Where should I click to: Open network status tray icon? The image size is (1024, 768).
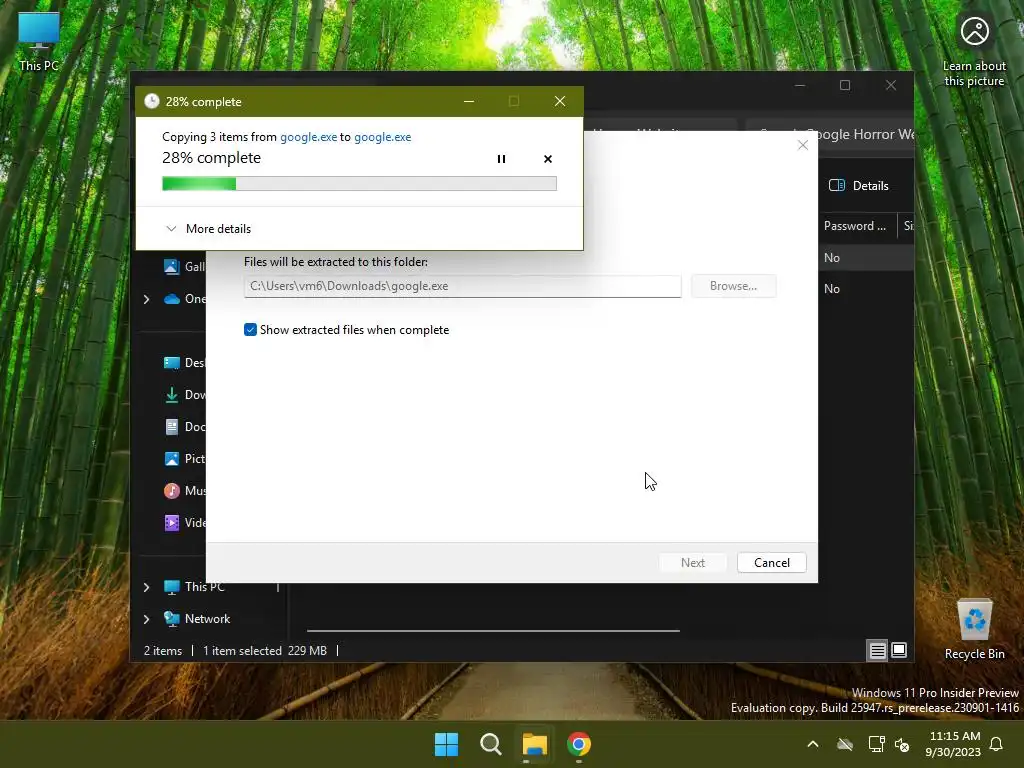[876, 744]
